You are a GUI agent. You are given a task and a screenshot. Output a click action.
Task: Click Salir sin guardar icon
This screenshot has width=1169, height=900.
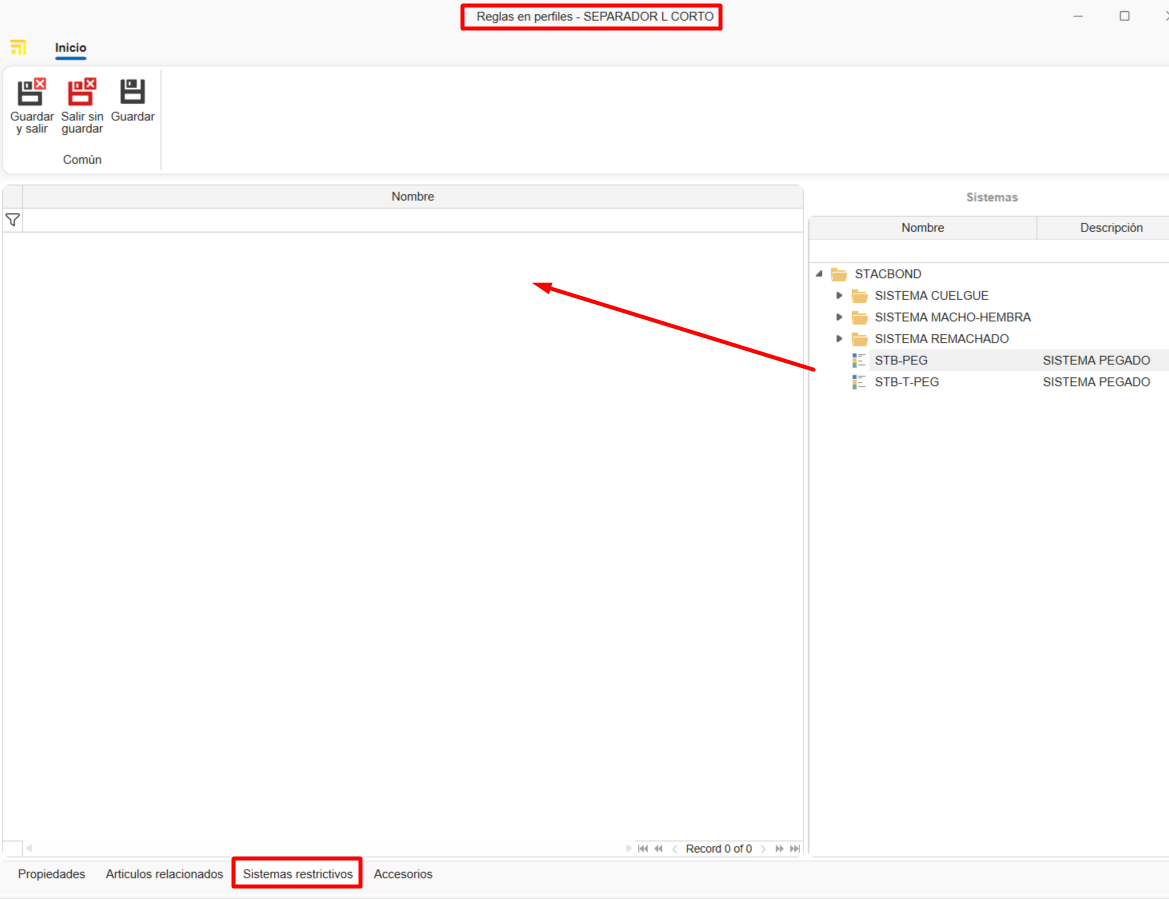(x=82, y=93)
